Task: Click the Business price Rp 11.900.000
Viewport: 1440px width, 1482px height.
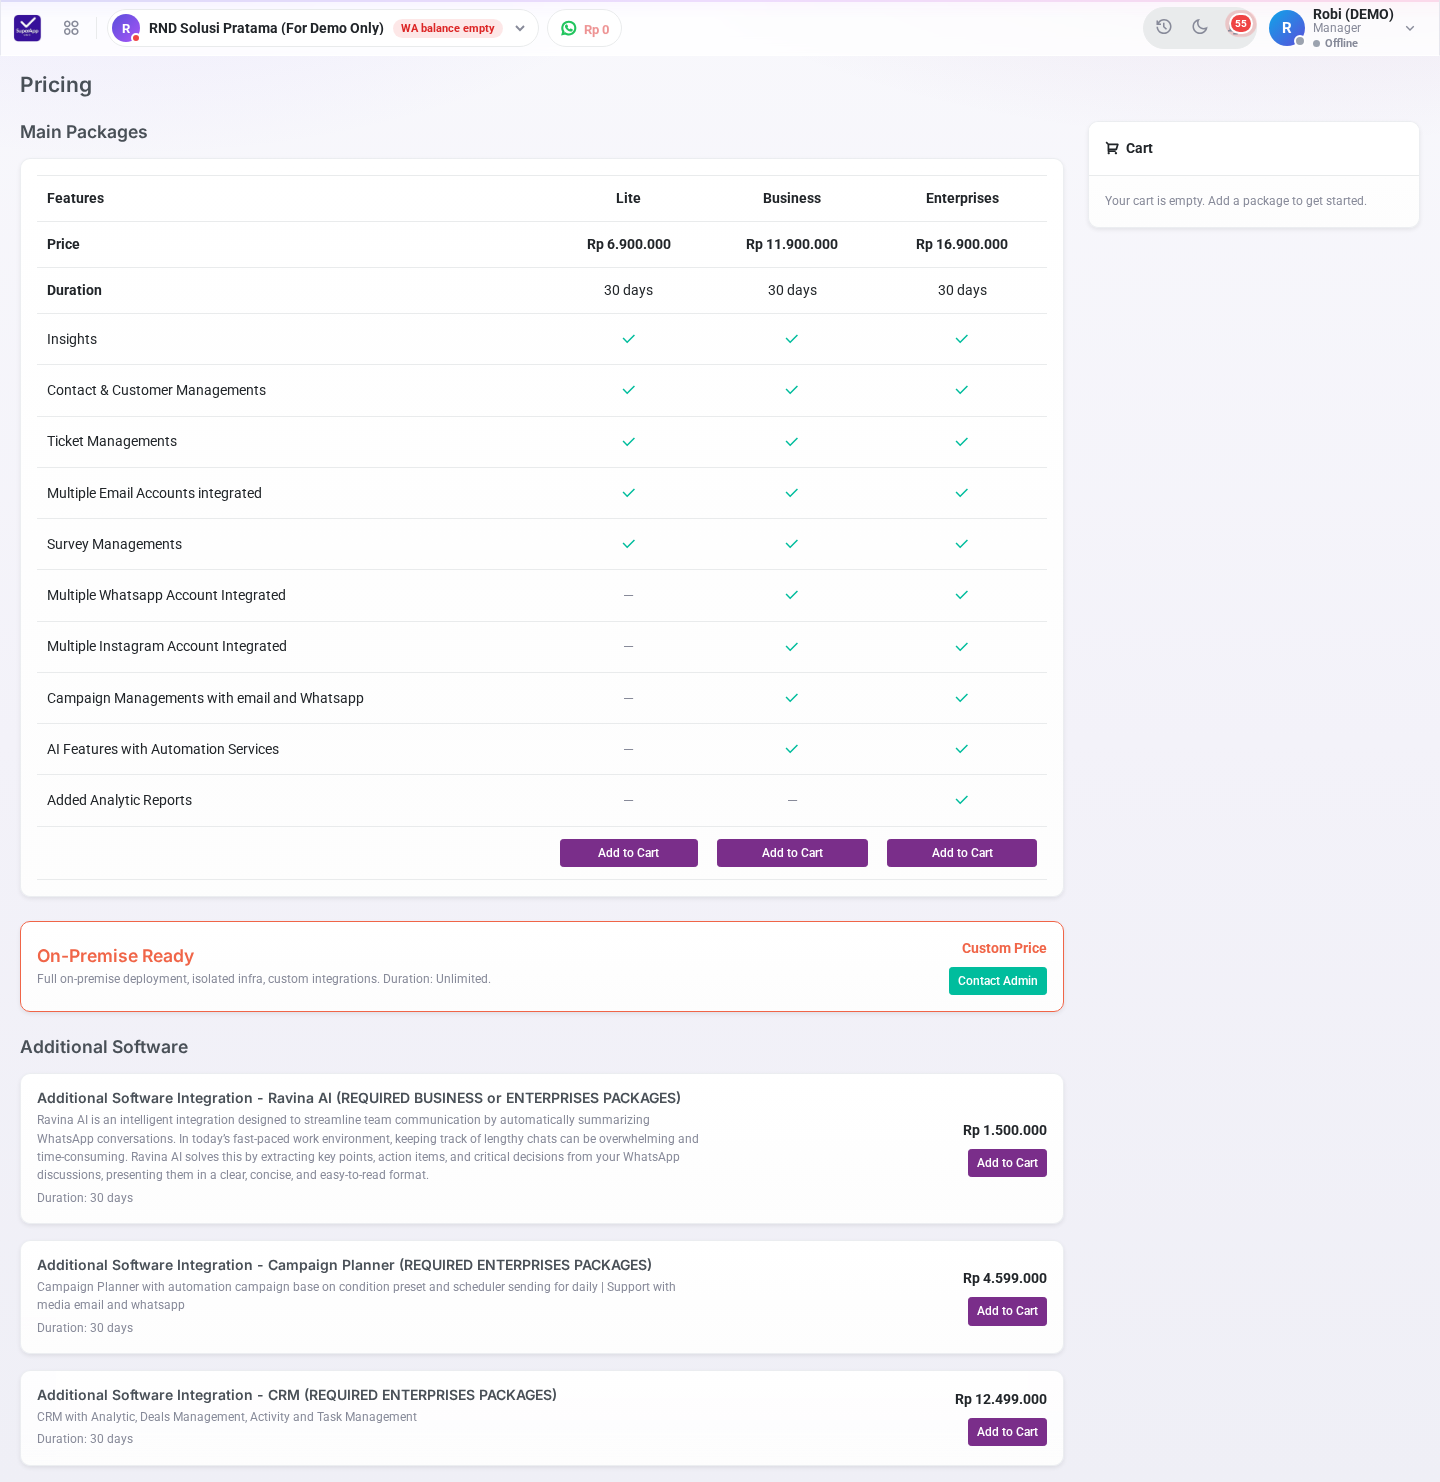Action: pyautogui.click(x=792, y=244)
